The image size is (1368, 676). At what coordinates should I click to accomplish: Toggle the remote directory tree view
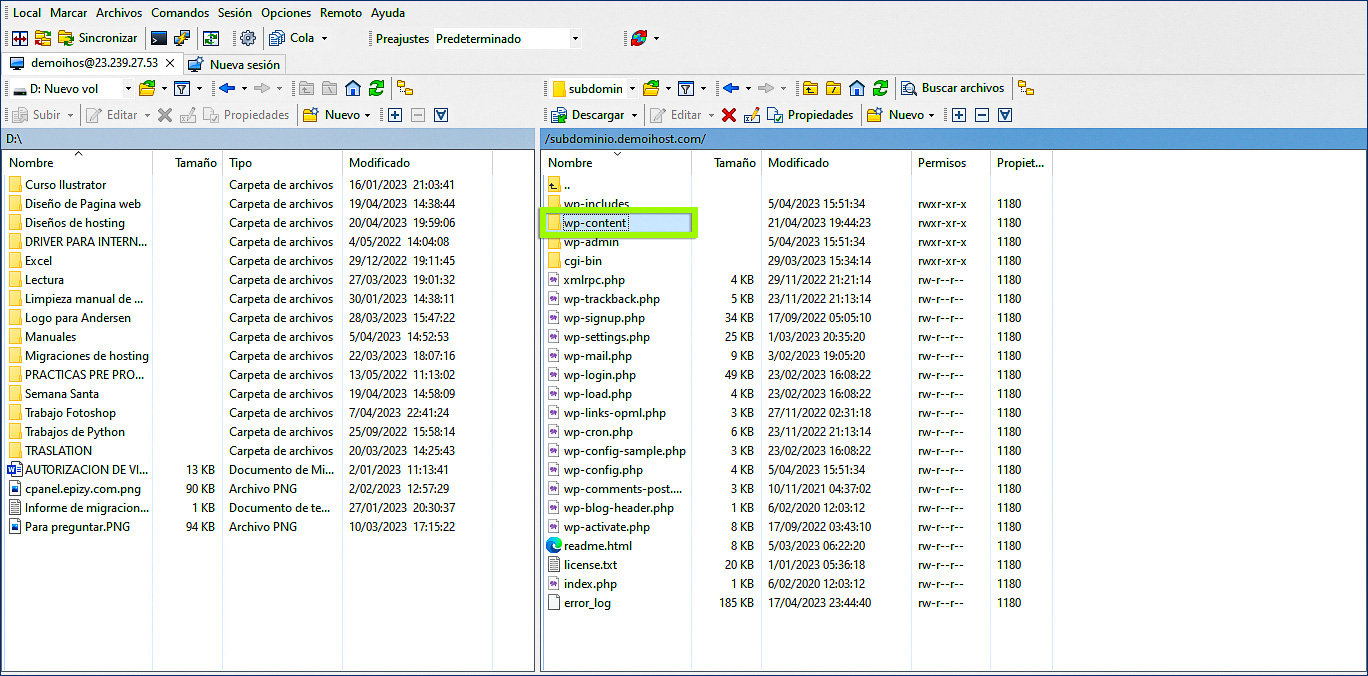tap(1025, 88)
